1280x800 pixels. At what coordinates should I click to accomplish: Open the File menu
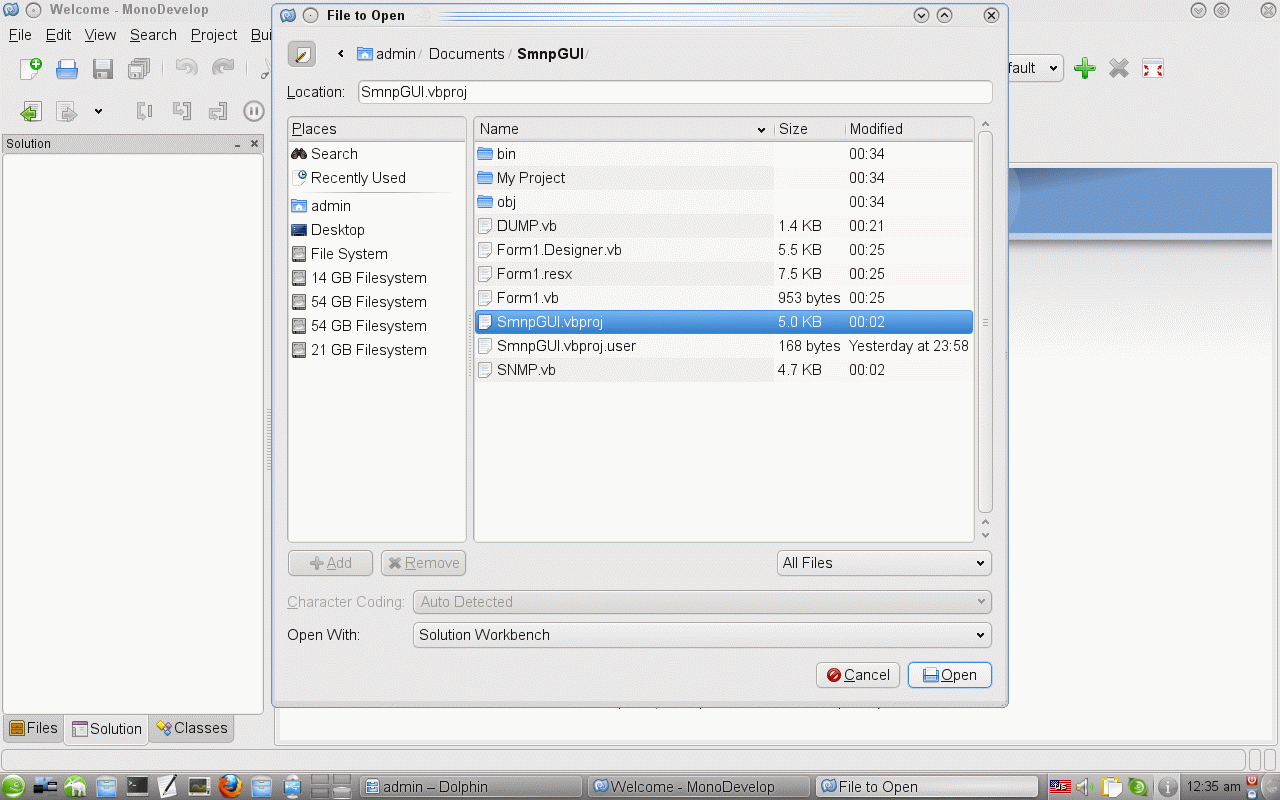pyautogui.click(x=20, y=35)
